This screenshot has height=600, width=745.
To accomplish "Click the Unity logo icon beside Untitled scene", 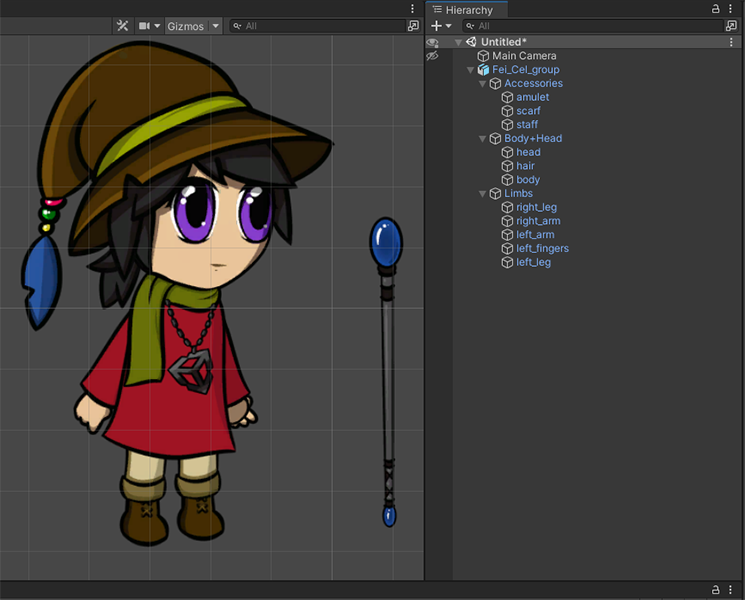I will click(471, 42).
